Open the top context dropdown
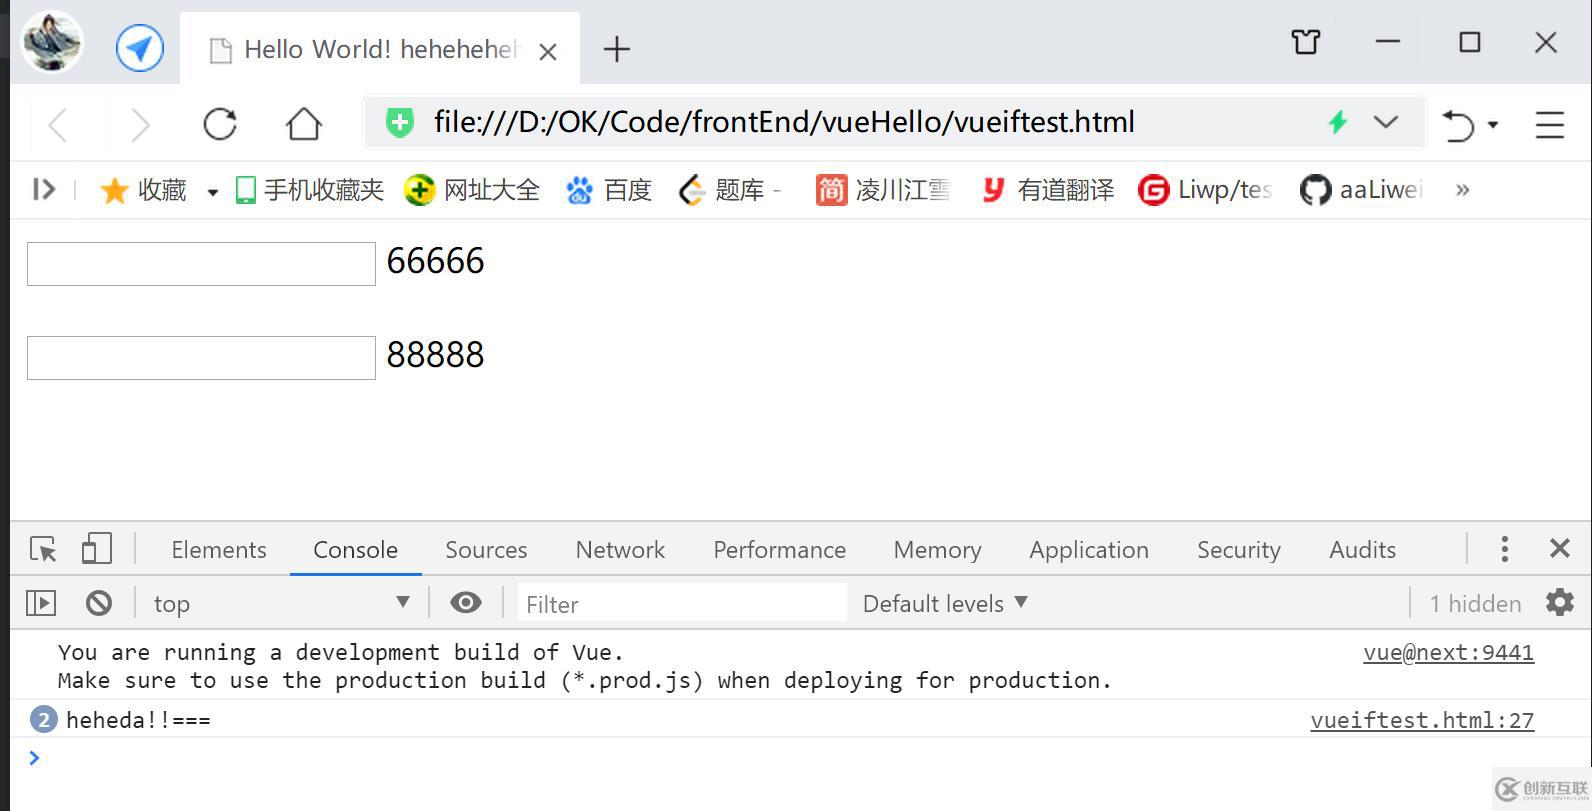The width and height of the screenshot is (1592, 811). pos(281,603)
